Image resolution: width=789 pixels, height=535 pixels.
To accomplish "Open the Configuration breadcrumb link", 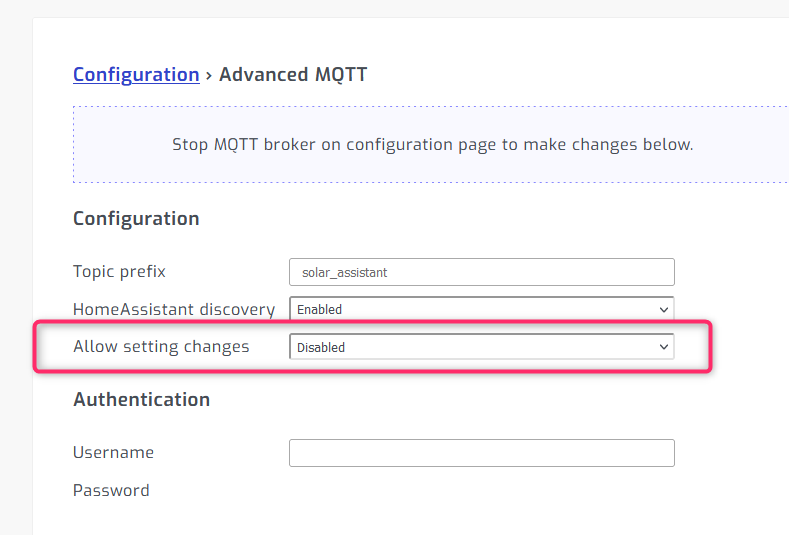I will coord(136,74).
